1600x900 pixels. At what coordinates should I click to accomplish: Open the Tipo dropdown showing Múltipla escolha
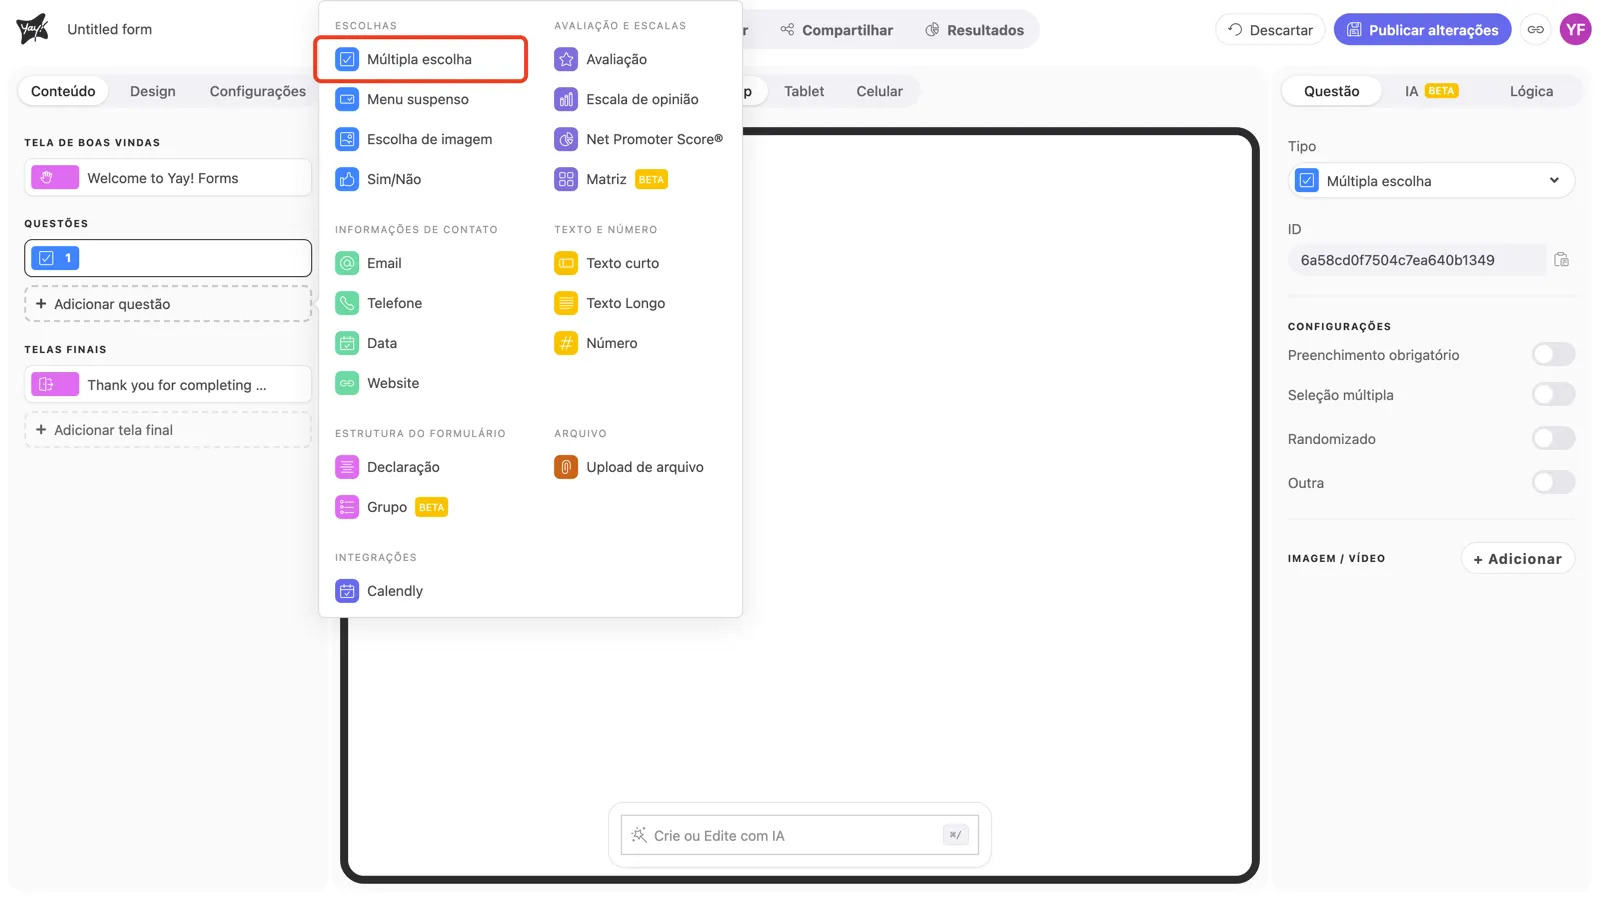click(x=1431, y=181)
